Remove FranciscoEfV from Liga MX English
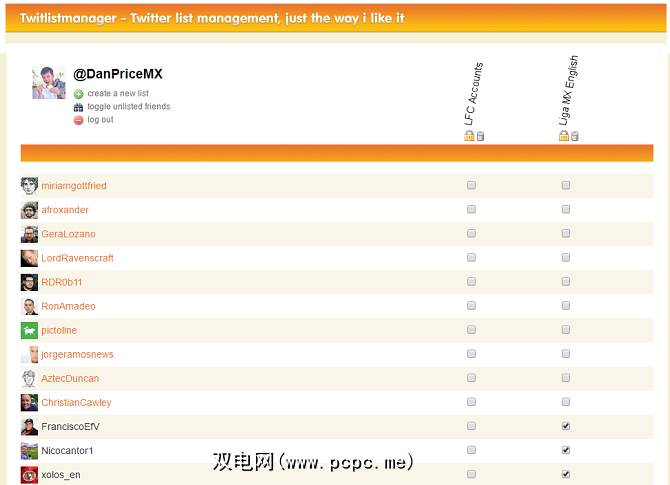Viewport: 670px width, 485px height. click(x=566, y=426)
